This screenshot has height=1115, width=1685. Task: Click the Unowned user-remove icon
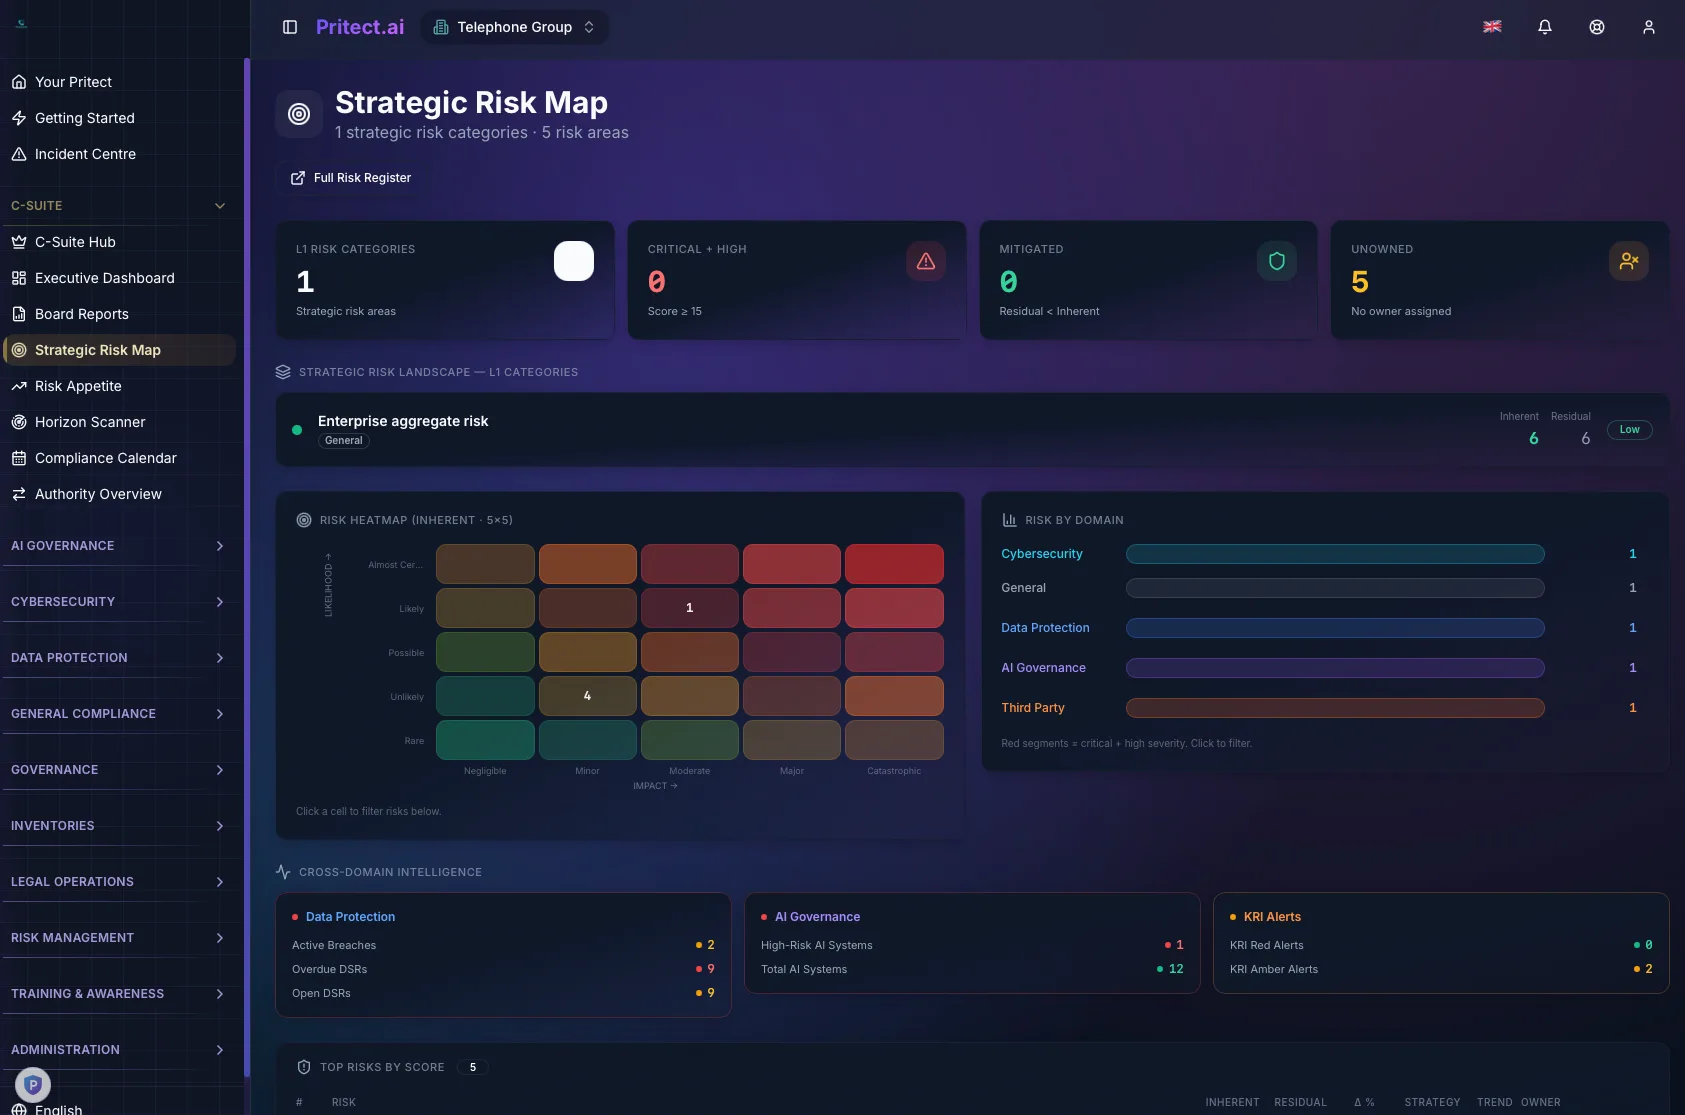tap(1629, 261)
